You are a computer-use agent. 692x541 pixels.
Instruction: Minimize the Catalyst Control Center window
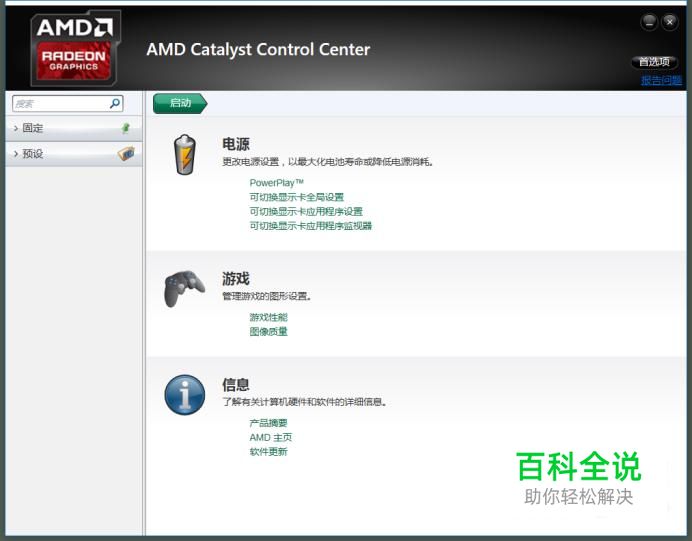[x=649, y=22]
